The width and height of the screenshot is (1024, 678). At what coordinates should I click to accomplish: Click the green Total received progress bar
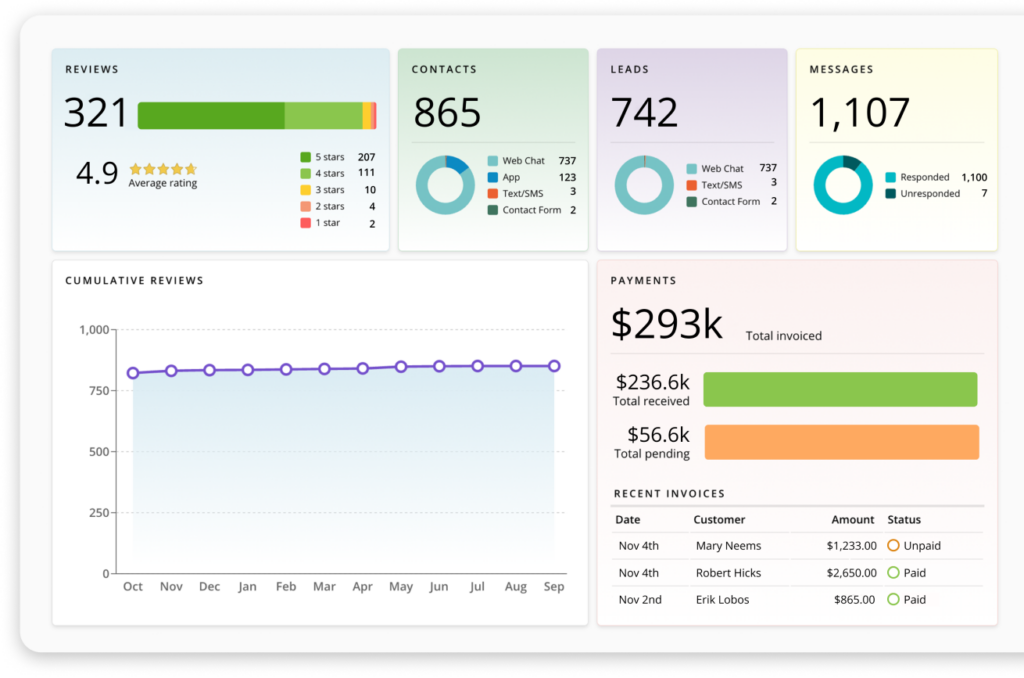(841, 389)
